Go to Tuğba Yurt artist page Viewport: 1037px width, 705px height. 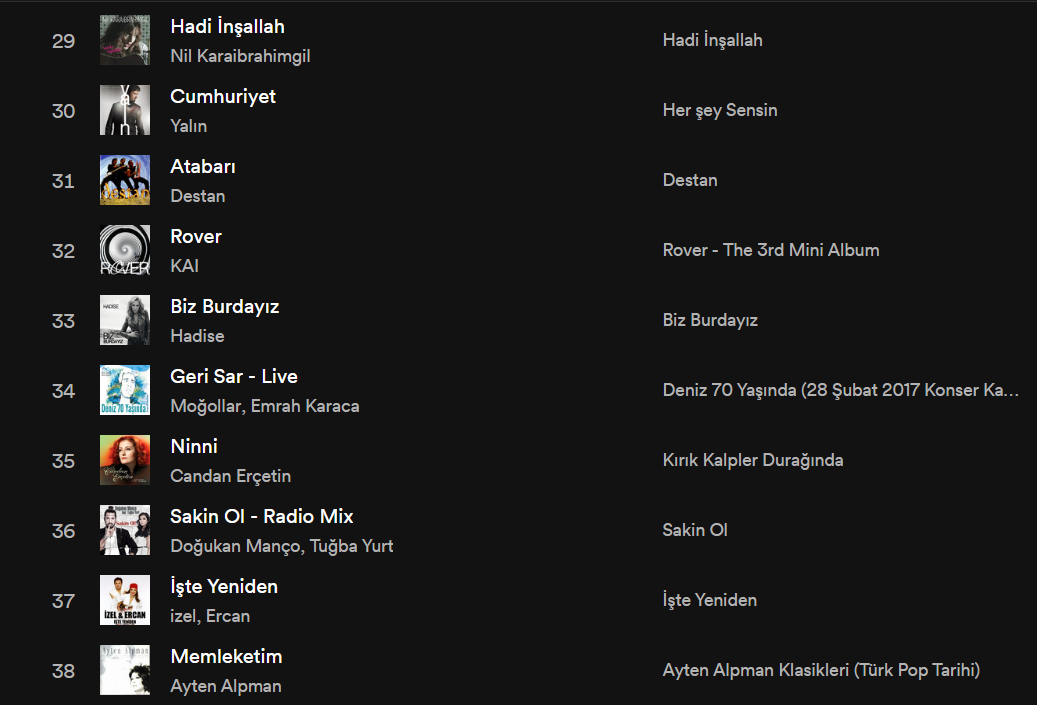(351, 546)
